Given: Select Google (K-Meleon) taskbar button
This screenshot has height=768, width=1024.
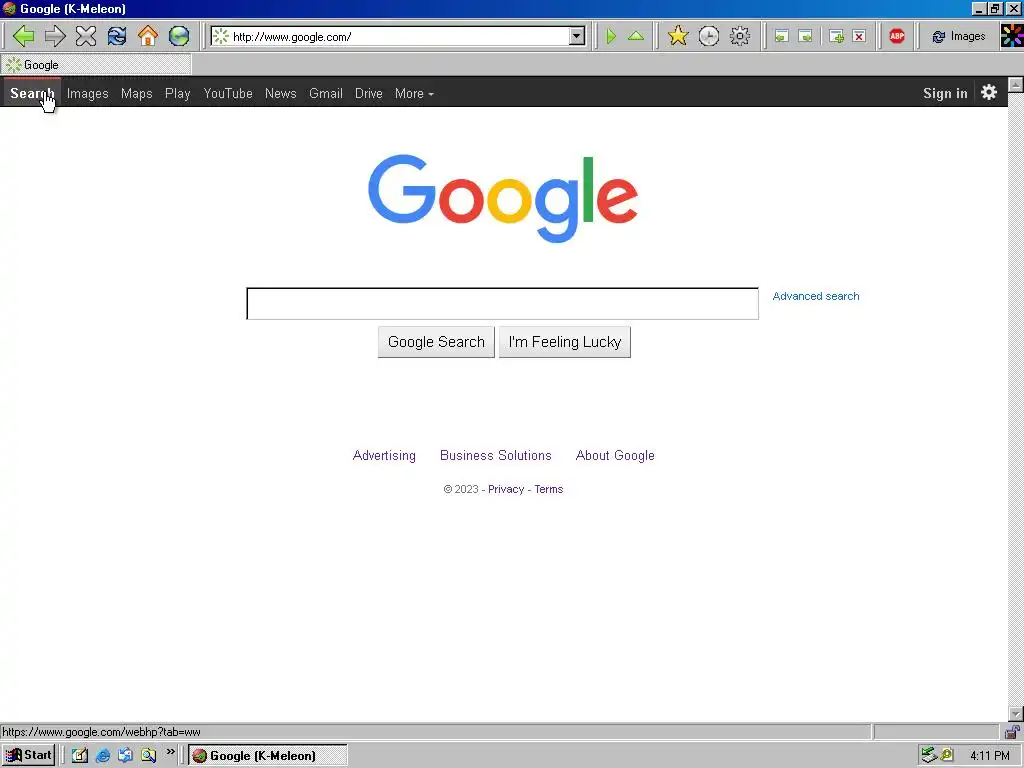Looking at the screenshot, I should (x=268, y=756).
